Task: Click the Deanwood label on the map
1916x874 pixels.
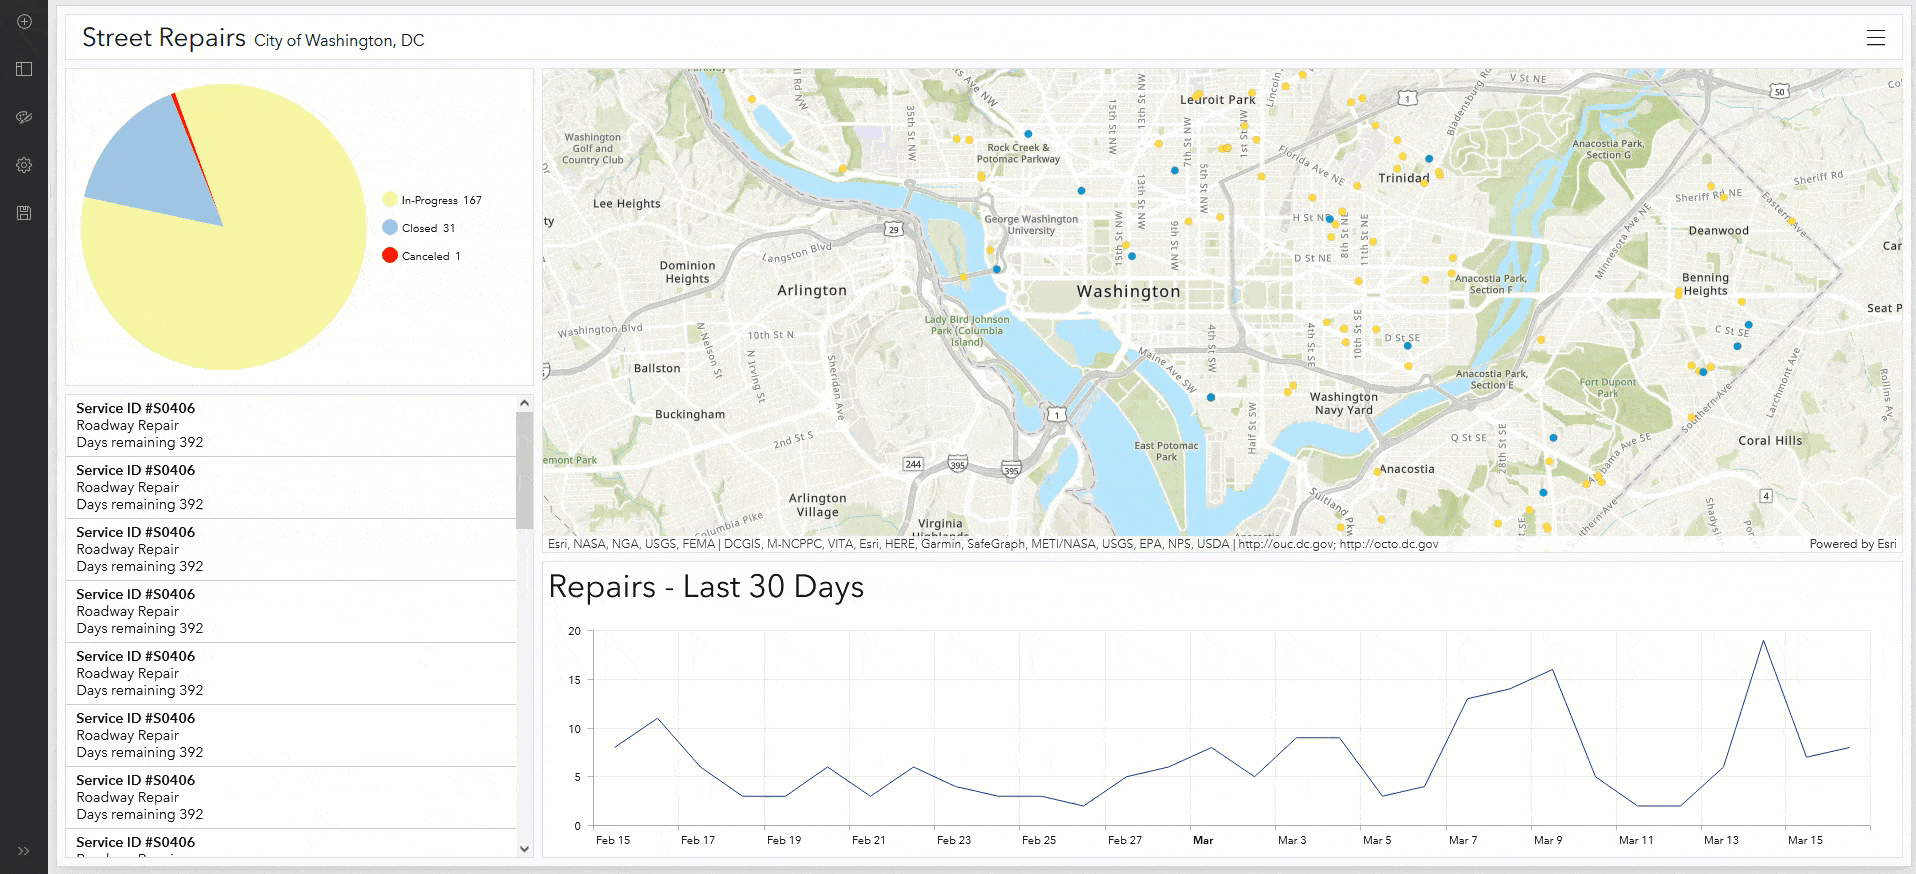Action: pyautogui.click(x=1719, y=231)
